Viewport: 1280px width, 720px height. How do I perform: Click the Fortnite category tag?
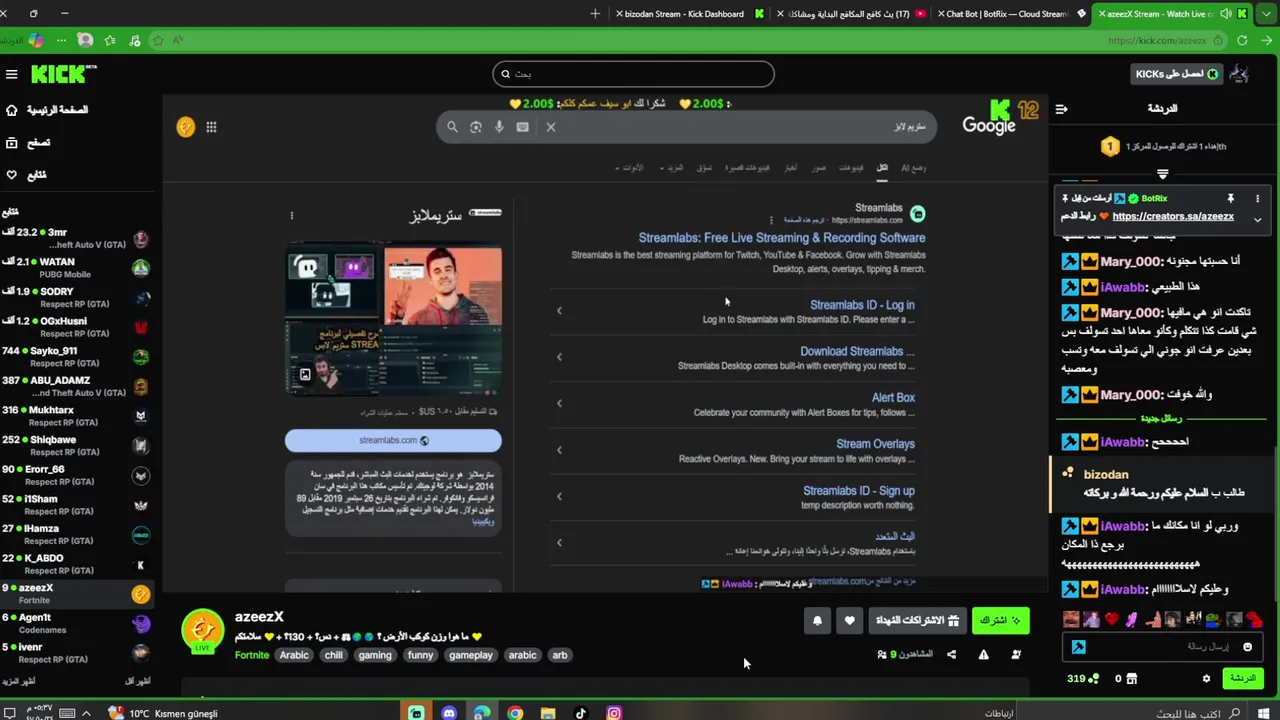point(252,656)
